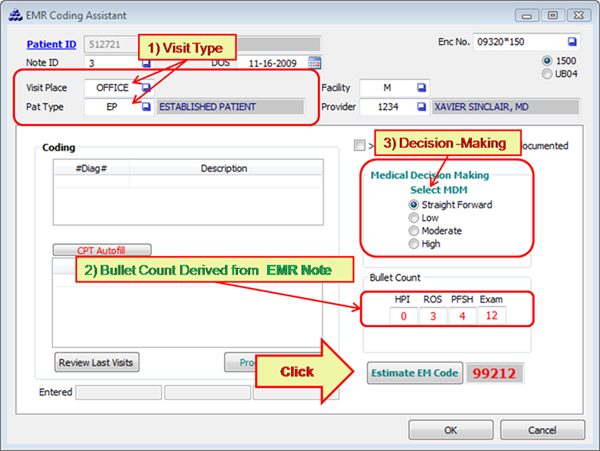Image resolution: width=600 pixels, height=451 pixels.
Task: Select High MDM option
Action: coord(415,243)
